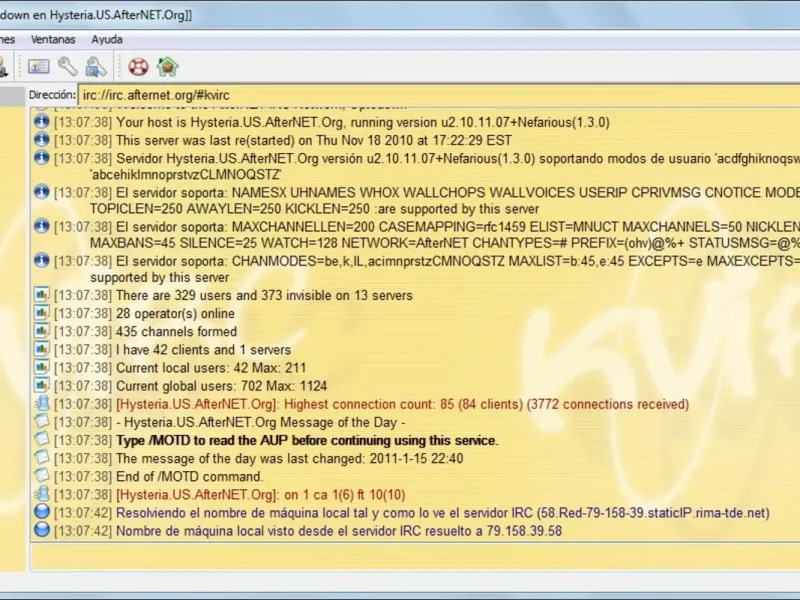Click the blue globe icon beside 'Resolviendo el nombre'
This screenshot has width=800, height=600.
coord(42,512)
